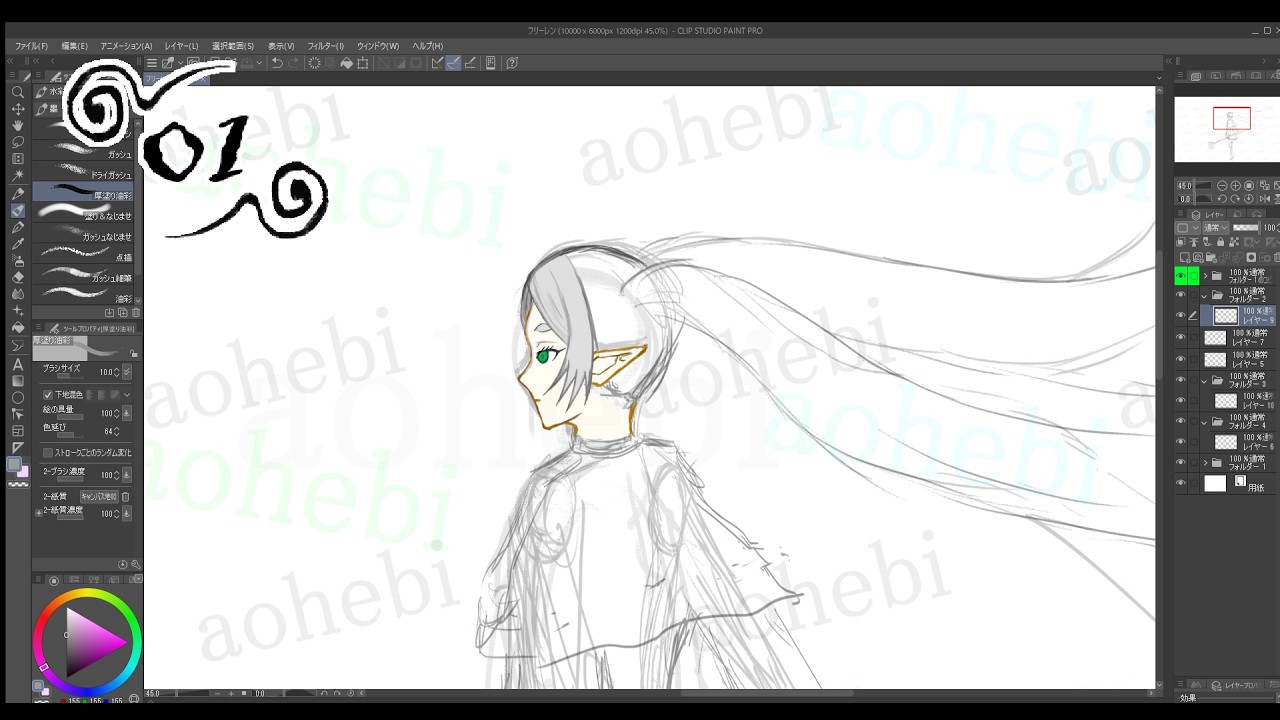The height and width of the screenshot is (720, 1280).
Task: Expand the 2-紙質濃度 plus toggle
Action: pyautogui.click(x=39, y=513)
